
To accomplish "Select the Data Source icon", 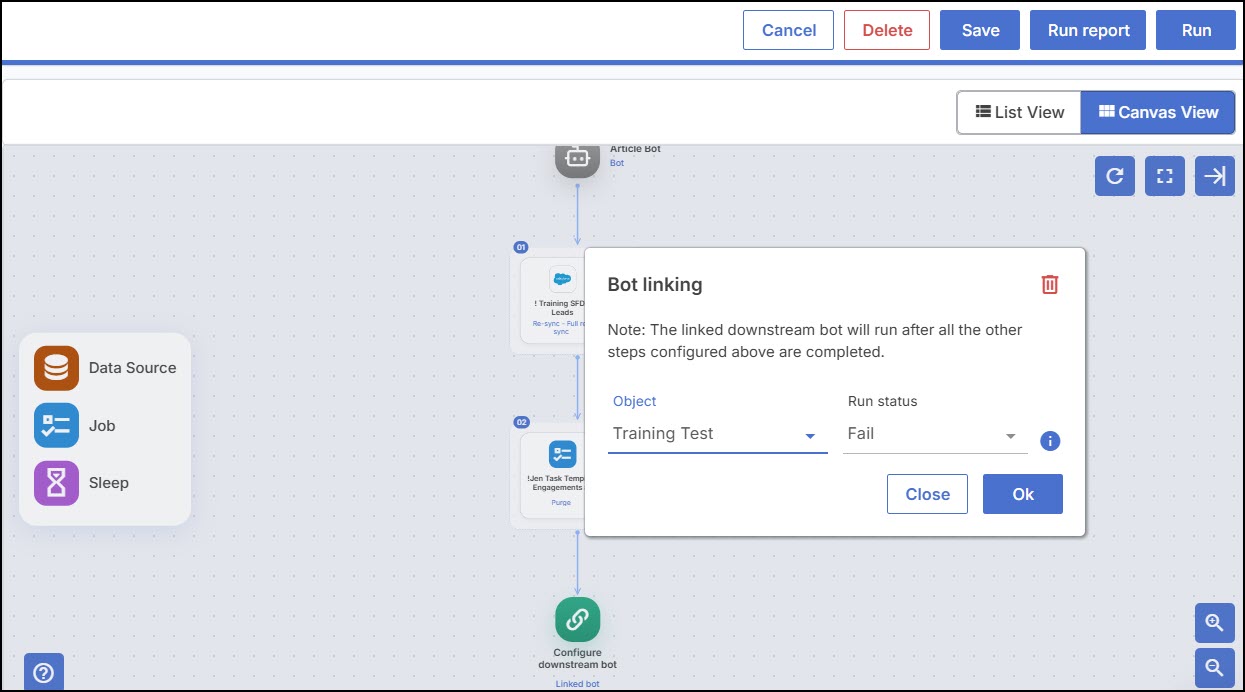I will tap(56, 368).
